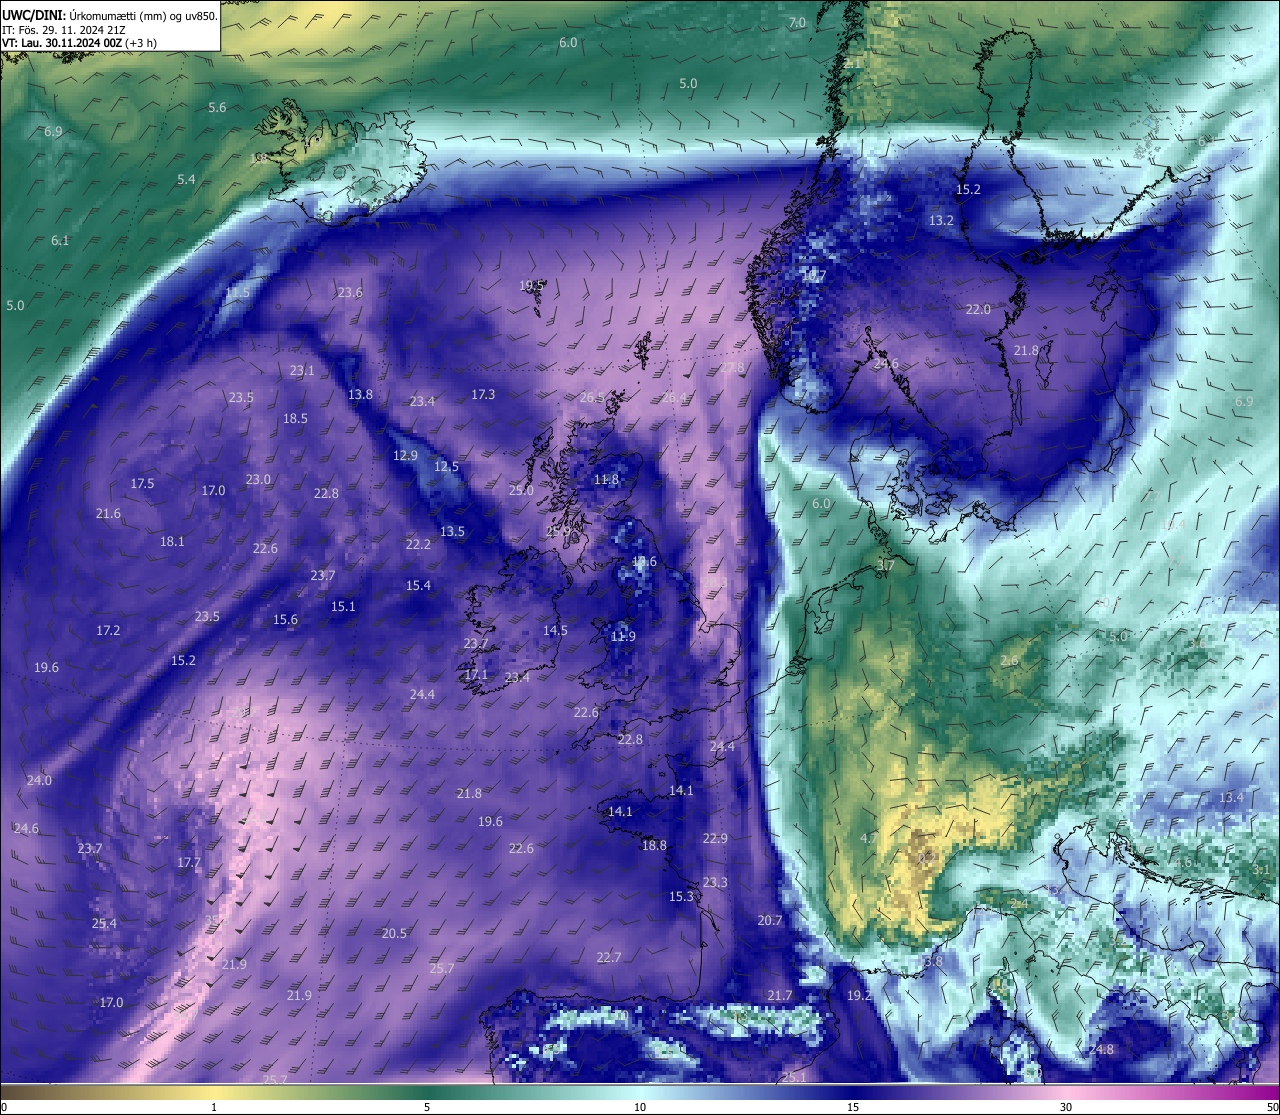Click the map value "19.5" by the Faroes
The height and width of the screenshot is (1115, 1280).
[532, 285]
